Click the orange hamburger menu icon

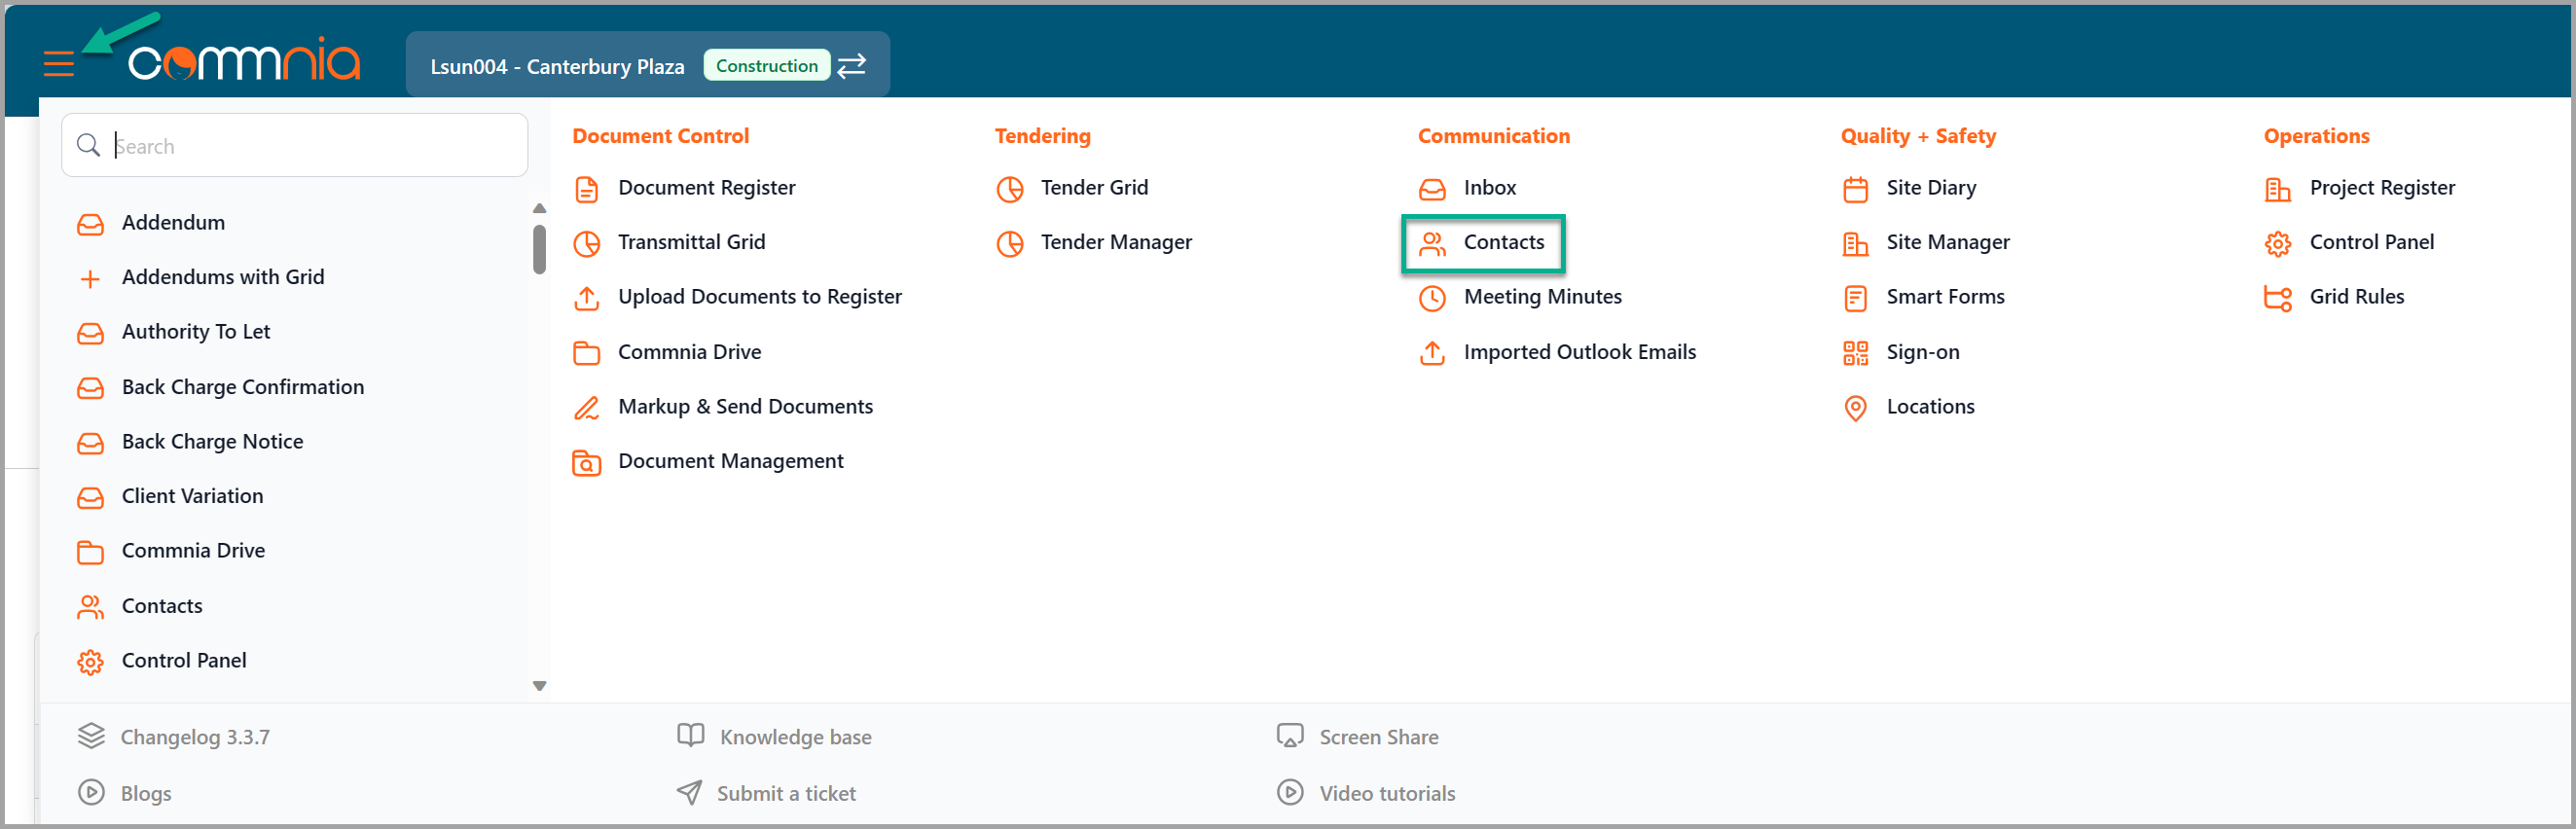point(59,65)
